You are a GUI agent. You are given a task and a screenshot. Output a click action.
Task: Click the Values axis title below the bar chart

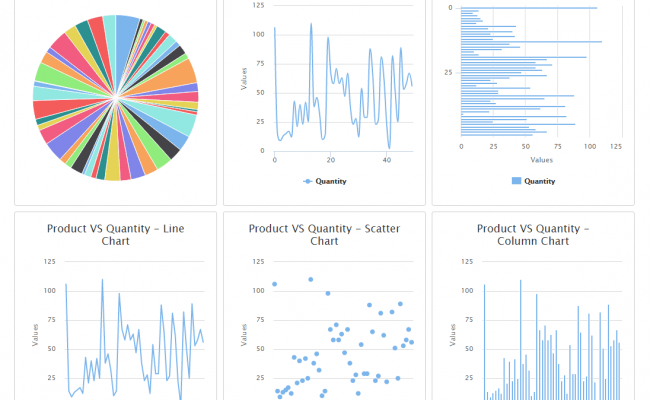[541, 160]
